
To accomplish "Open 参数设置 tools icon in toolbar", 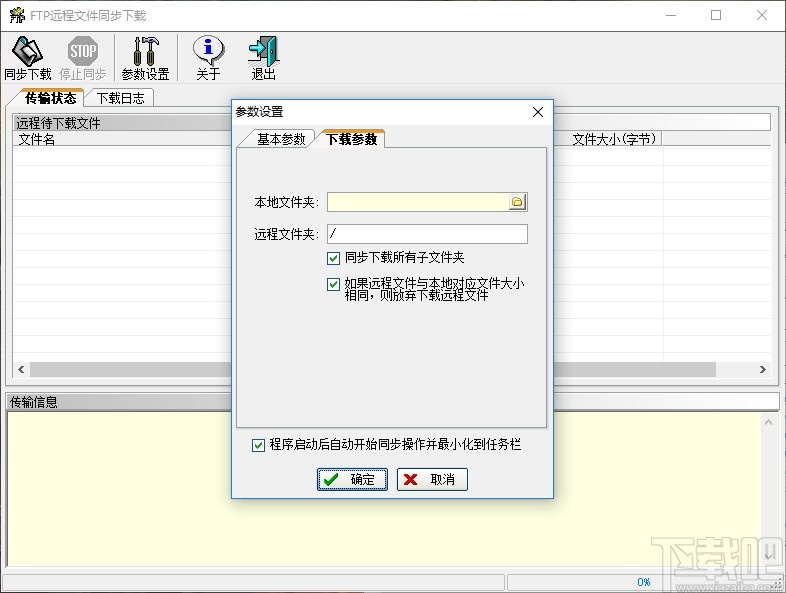I will (x=145, y=57).
